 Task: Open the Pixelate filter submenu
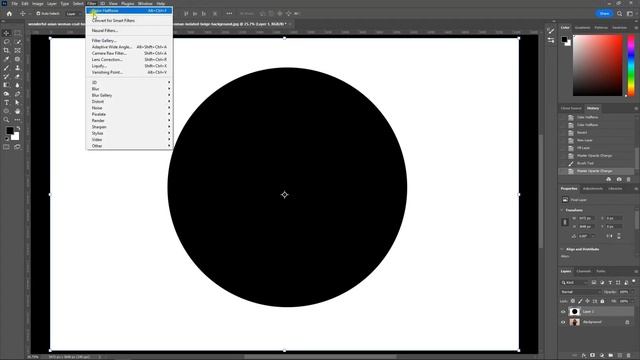(x=129, y=114)
